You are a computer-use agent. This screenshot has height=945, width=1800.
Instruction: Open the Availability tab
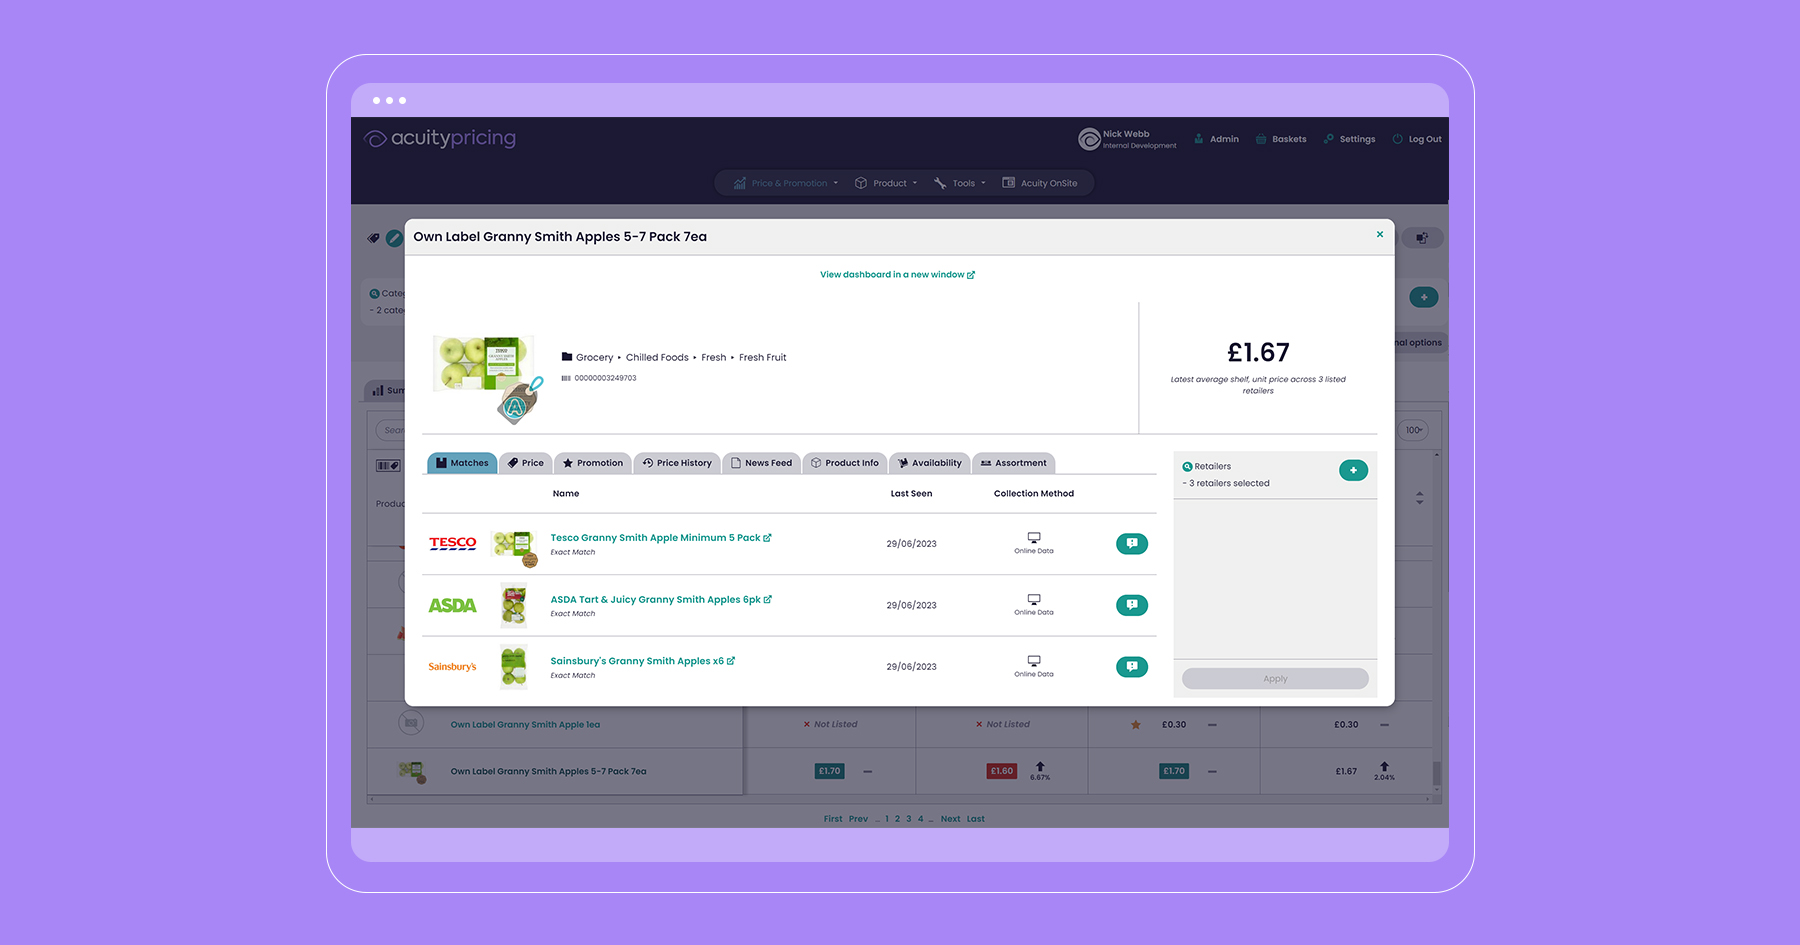coord(929,463)
